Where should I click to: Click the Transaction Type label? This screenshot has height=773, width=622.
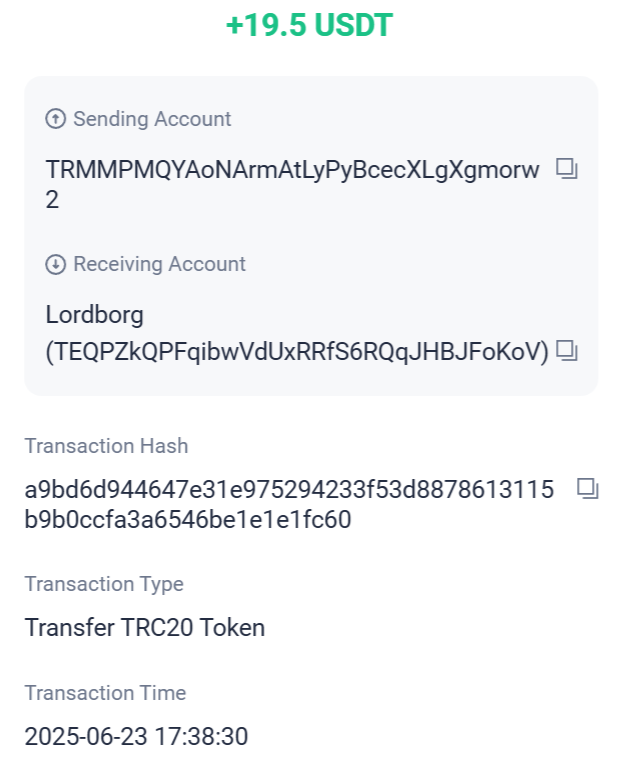104,584
